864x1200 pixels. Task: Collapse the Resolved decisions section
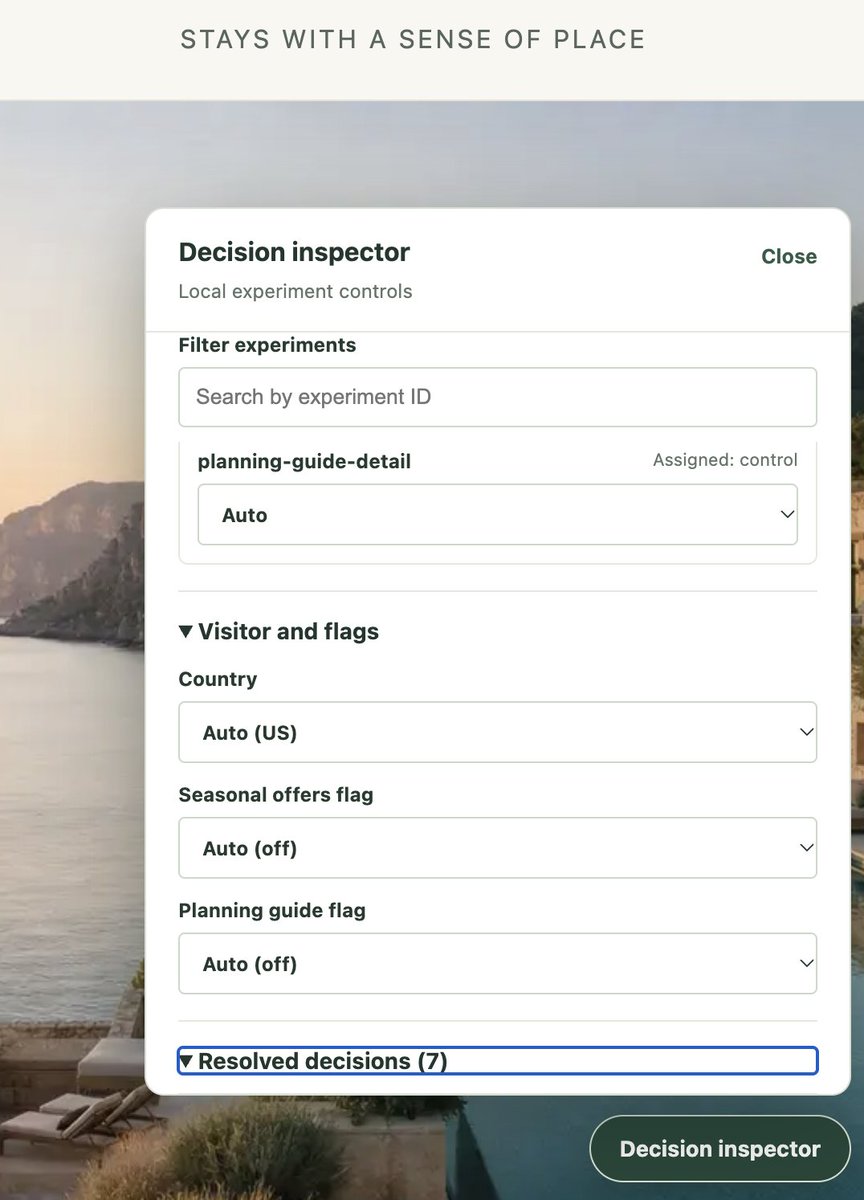(x=497, y=1061)
